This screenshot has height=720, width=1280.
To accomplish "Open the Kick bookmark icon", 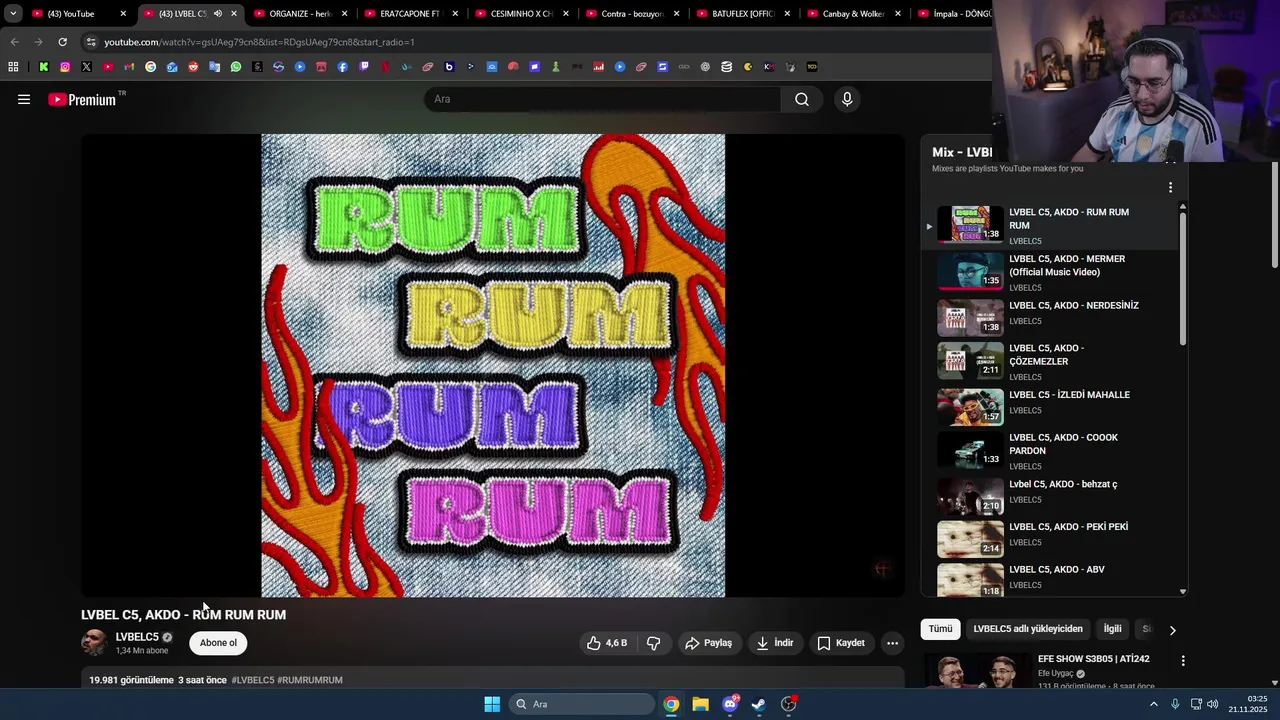I will click(x=44, y=67).
